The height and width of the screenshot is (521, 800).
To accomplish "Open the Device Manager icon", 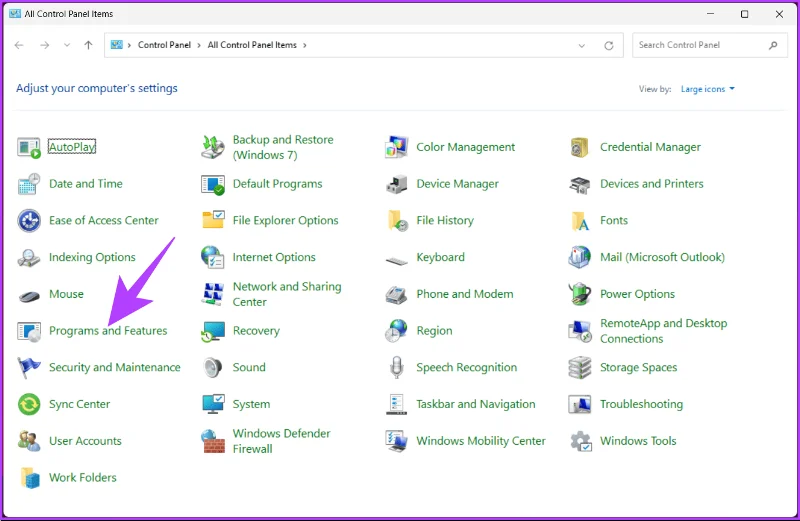I will (x=396, y=184).
